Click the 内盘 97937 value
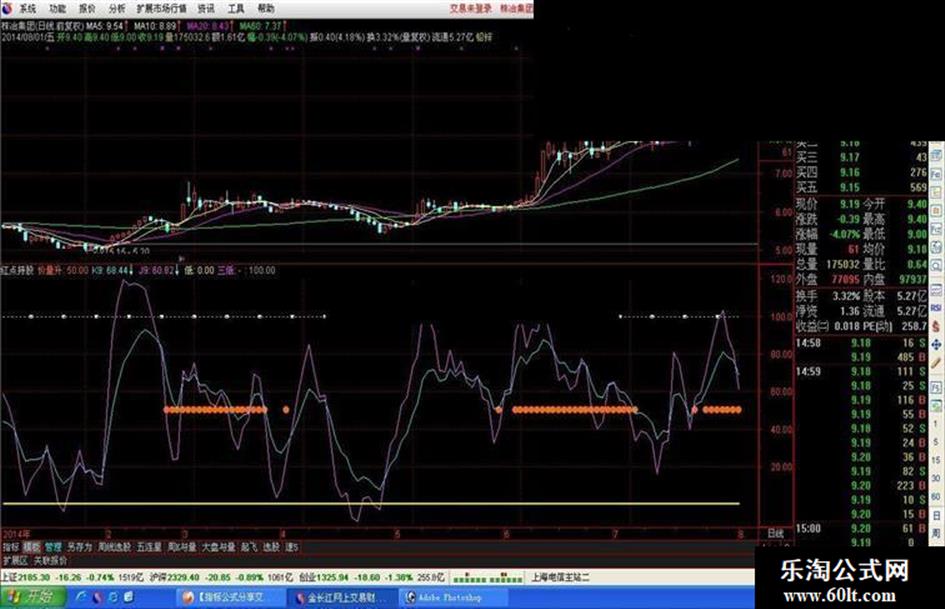The image size is (945, 609). [912, 279]
